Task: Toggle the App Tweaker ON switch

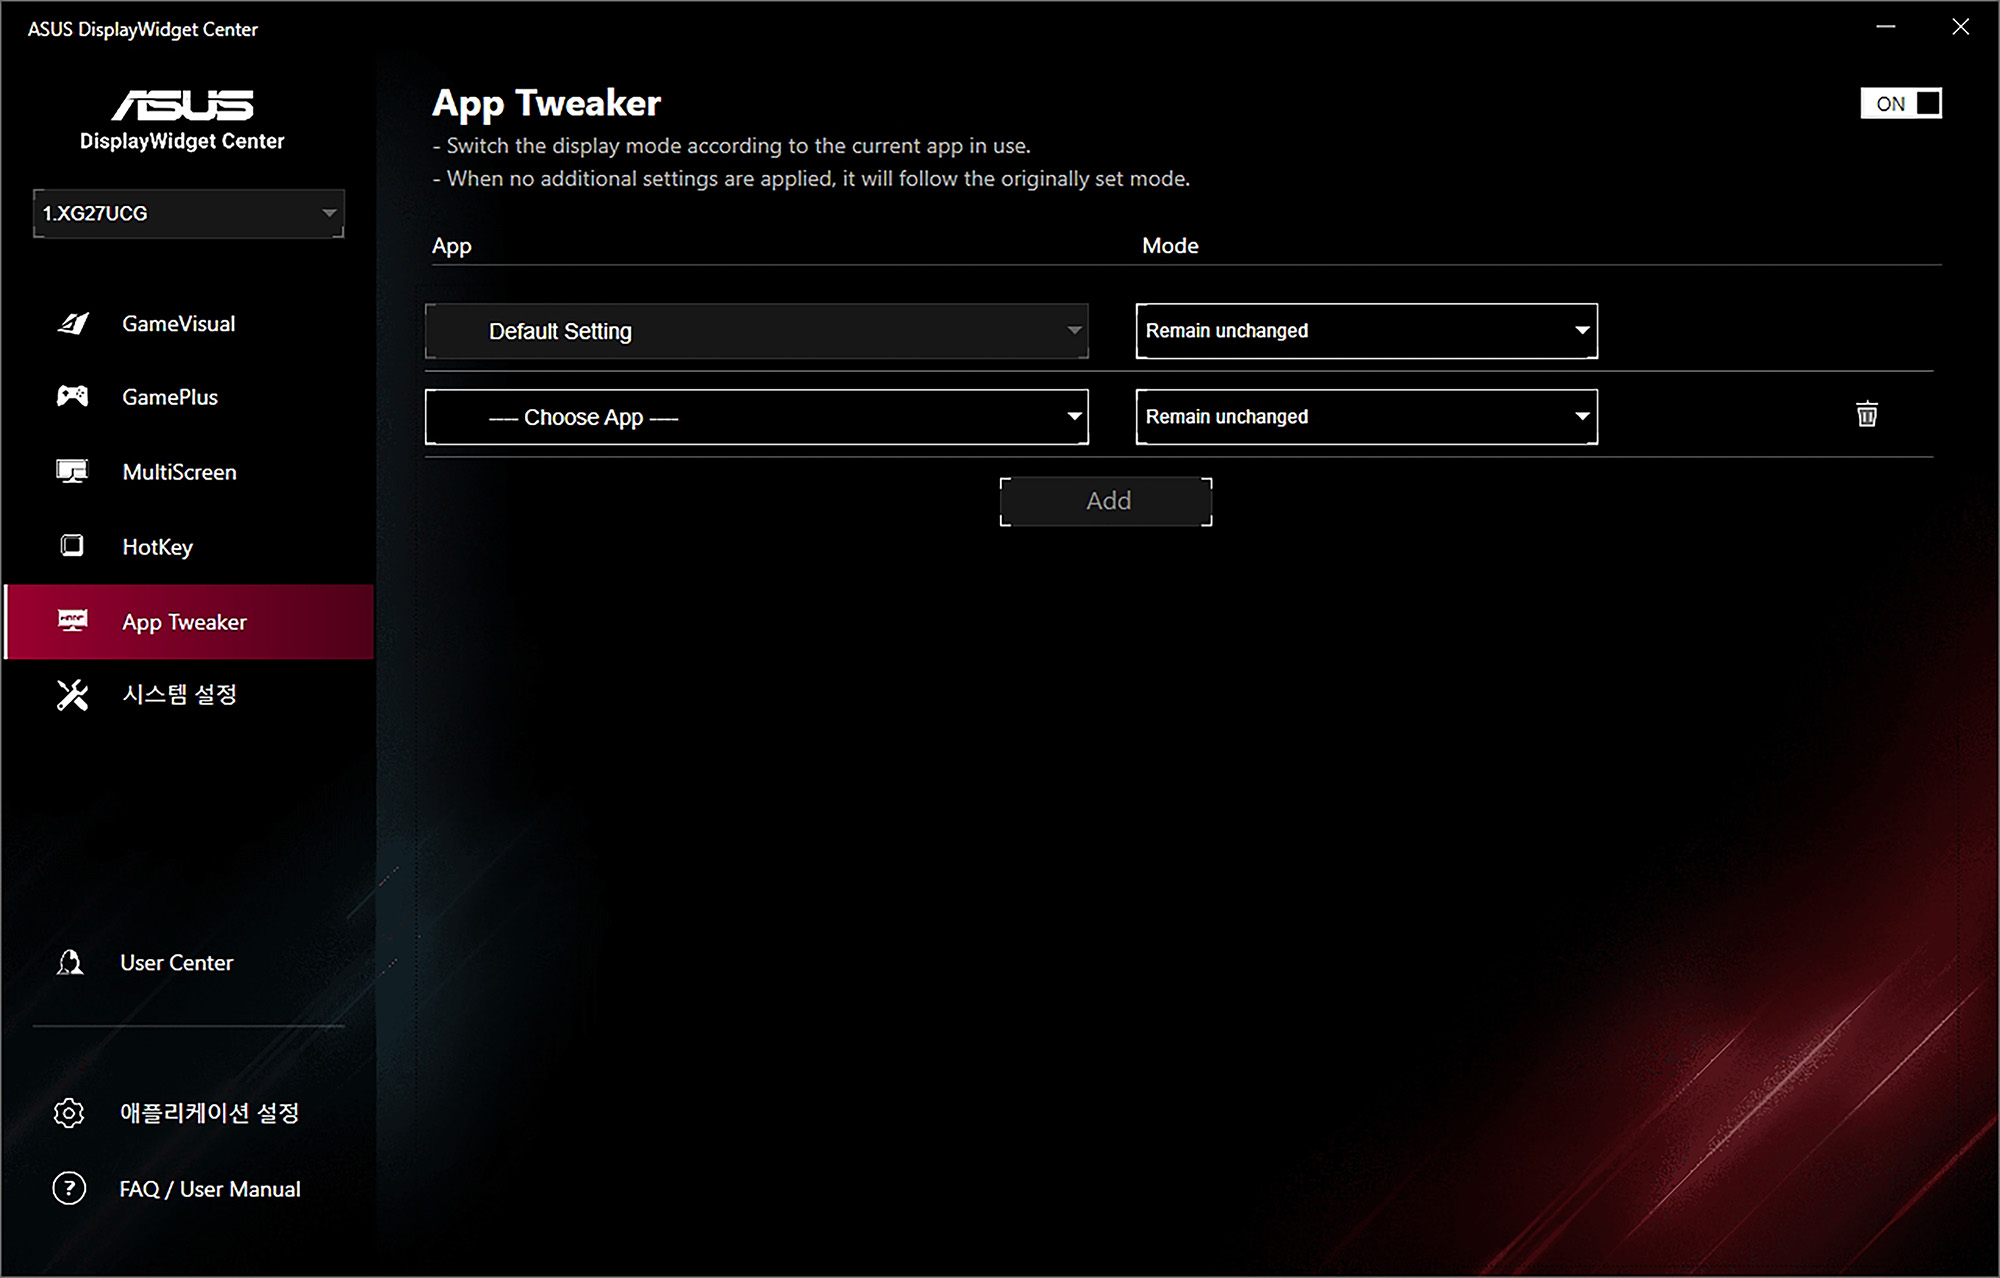Action: 1900,103
